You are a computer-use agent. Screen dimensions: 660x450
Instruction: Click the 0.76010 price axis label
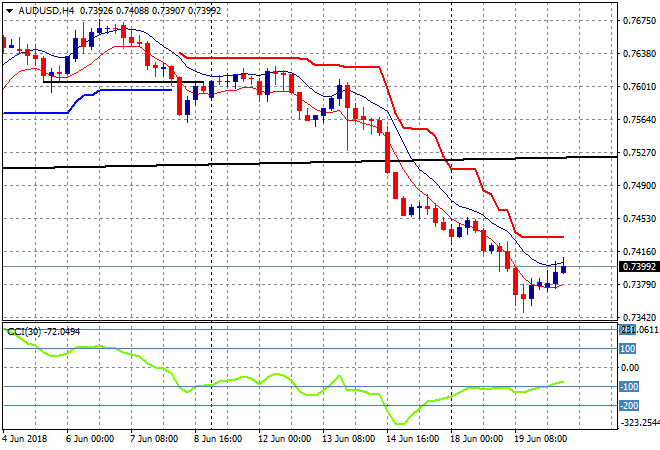click(x=639, y=87)
